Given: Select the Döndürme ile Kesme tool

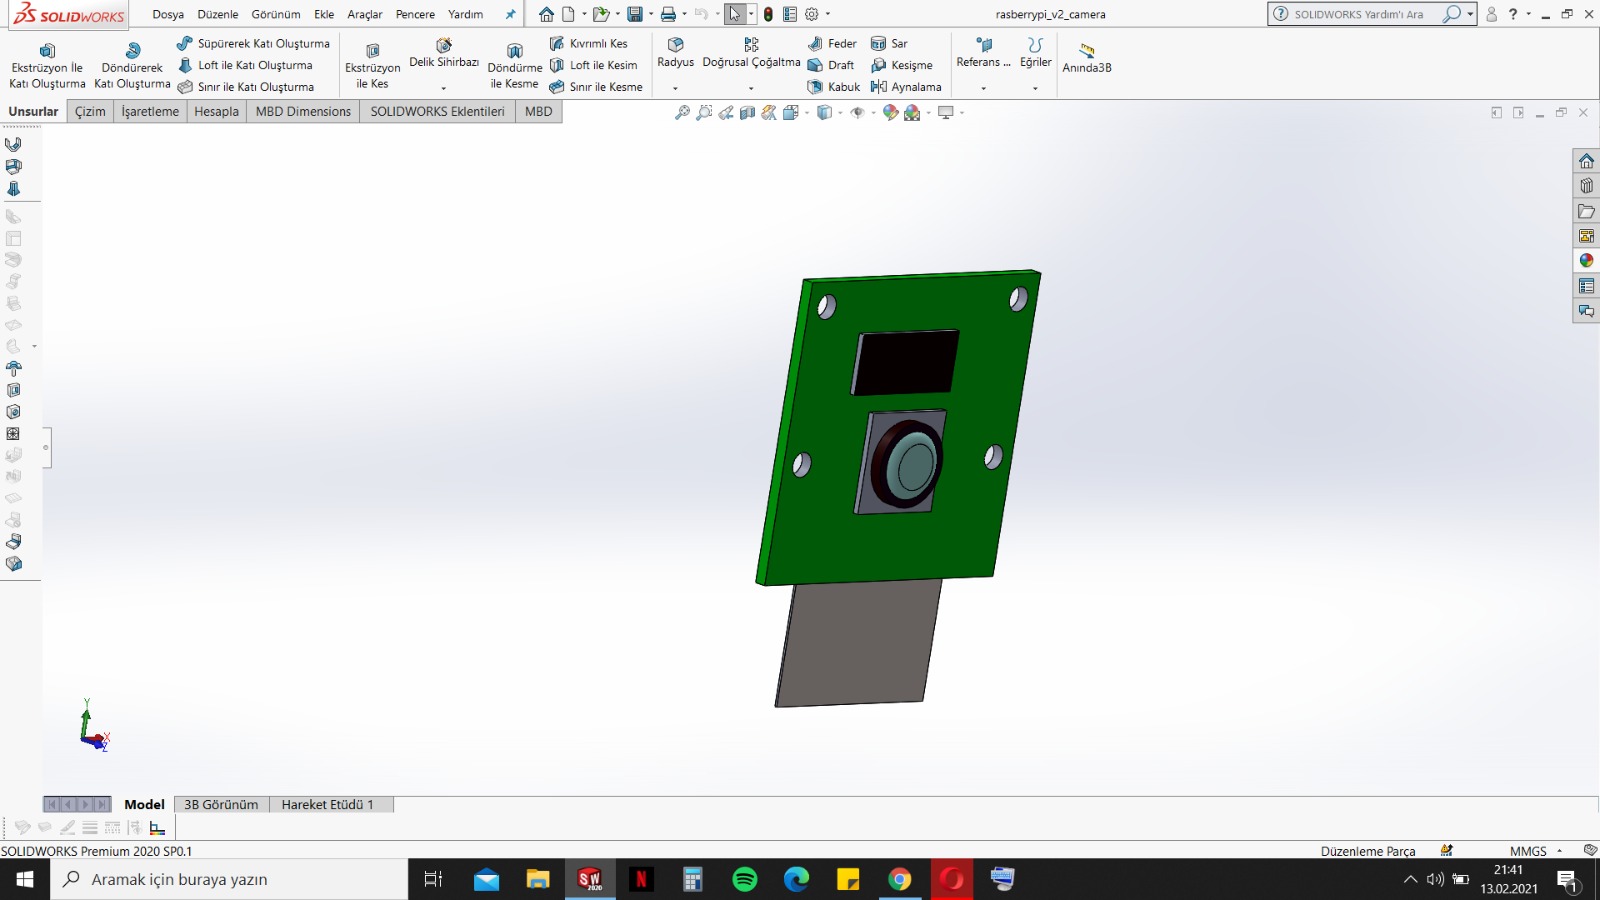Looking at the screenshot, I should 515,66.
